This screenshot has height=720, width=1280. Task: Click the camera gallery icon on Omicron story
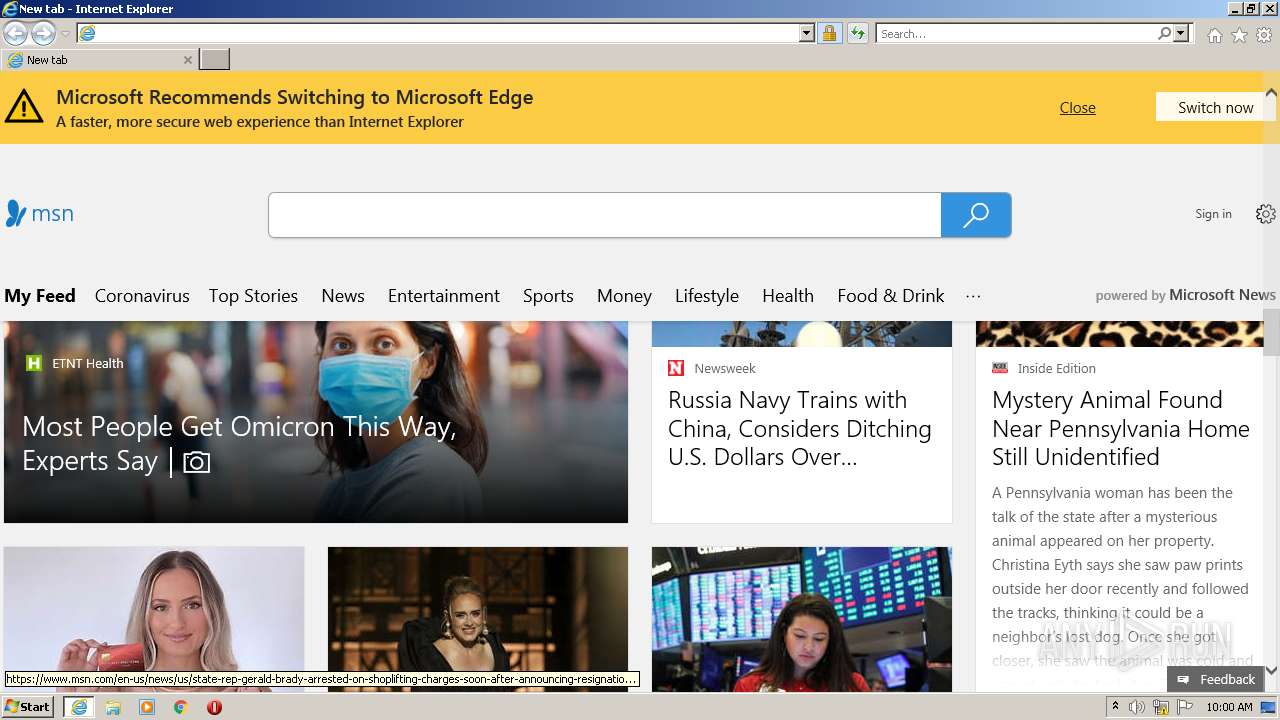coord(197,462)
